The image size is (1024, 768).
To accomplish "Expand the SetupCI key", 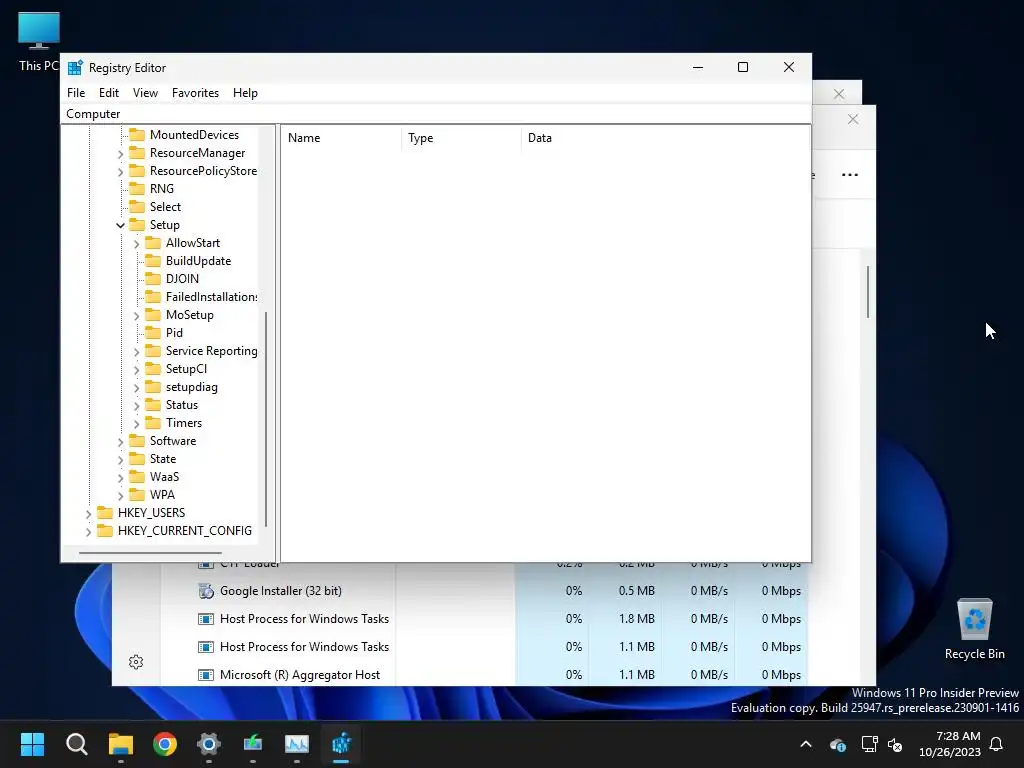I will 136,370.
